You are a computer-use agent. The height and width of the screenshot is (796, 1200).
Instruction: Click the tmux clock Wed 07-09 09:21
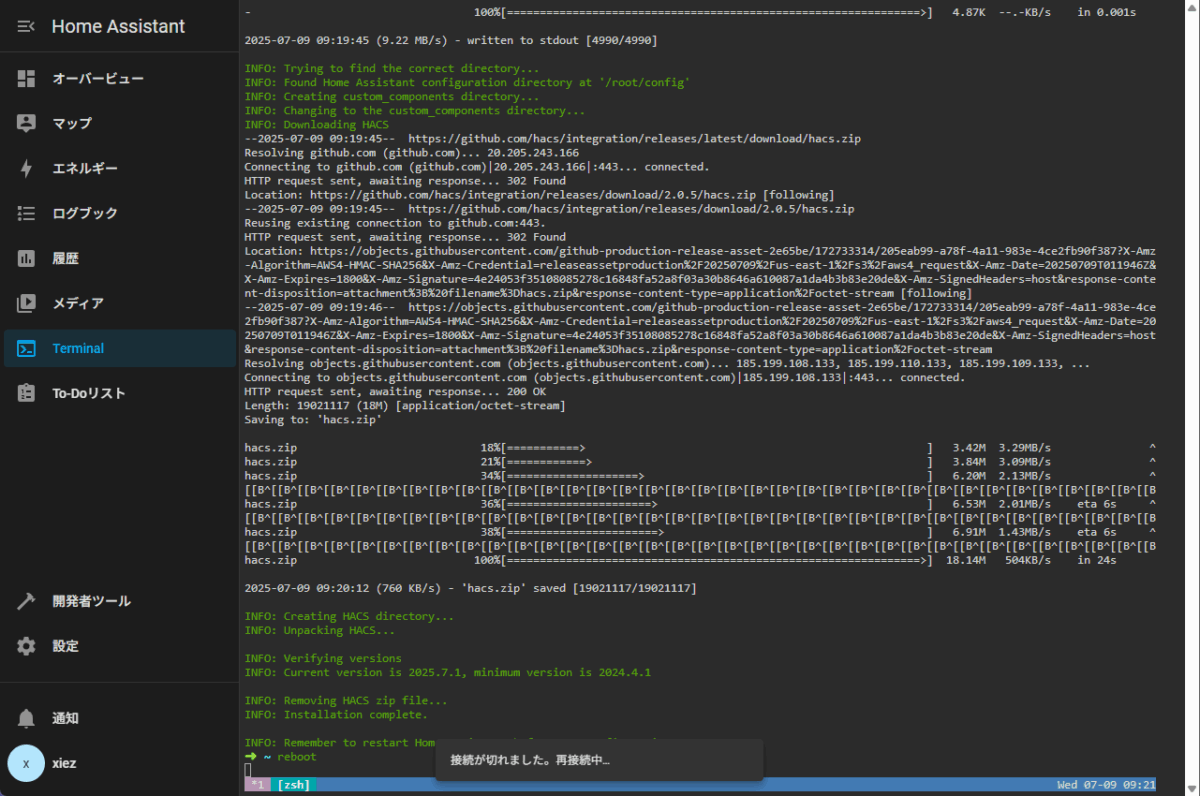(x=1106, y=785)
